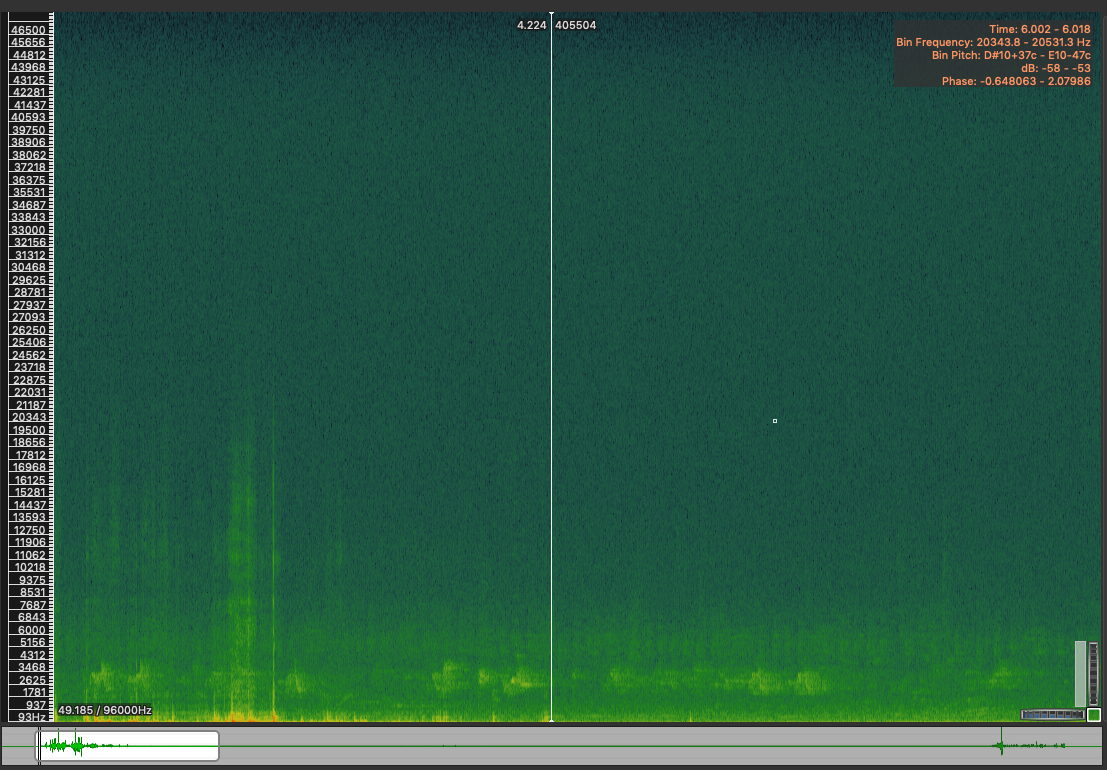
Task: Click the 27093 frequency scale label
Action: (28, 318)
